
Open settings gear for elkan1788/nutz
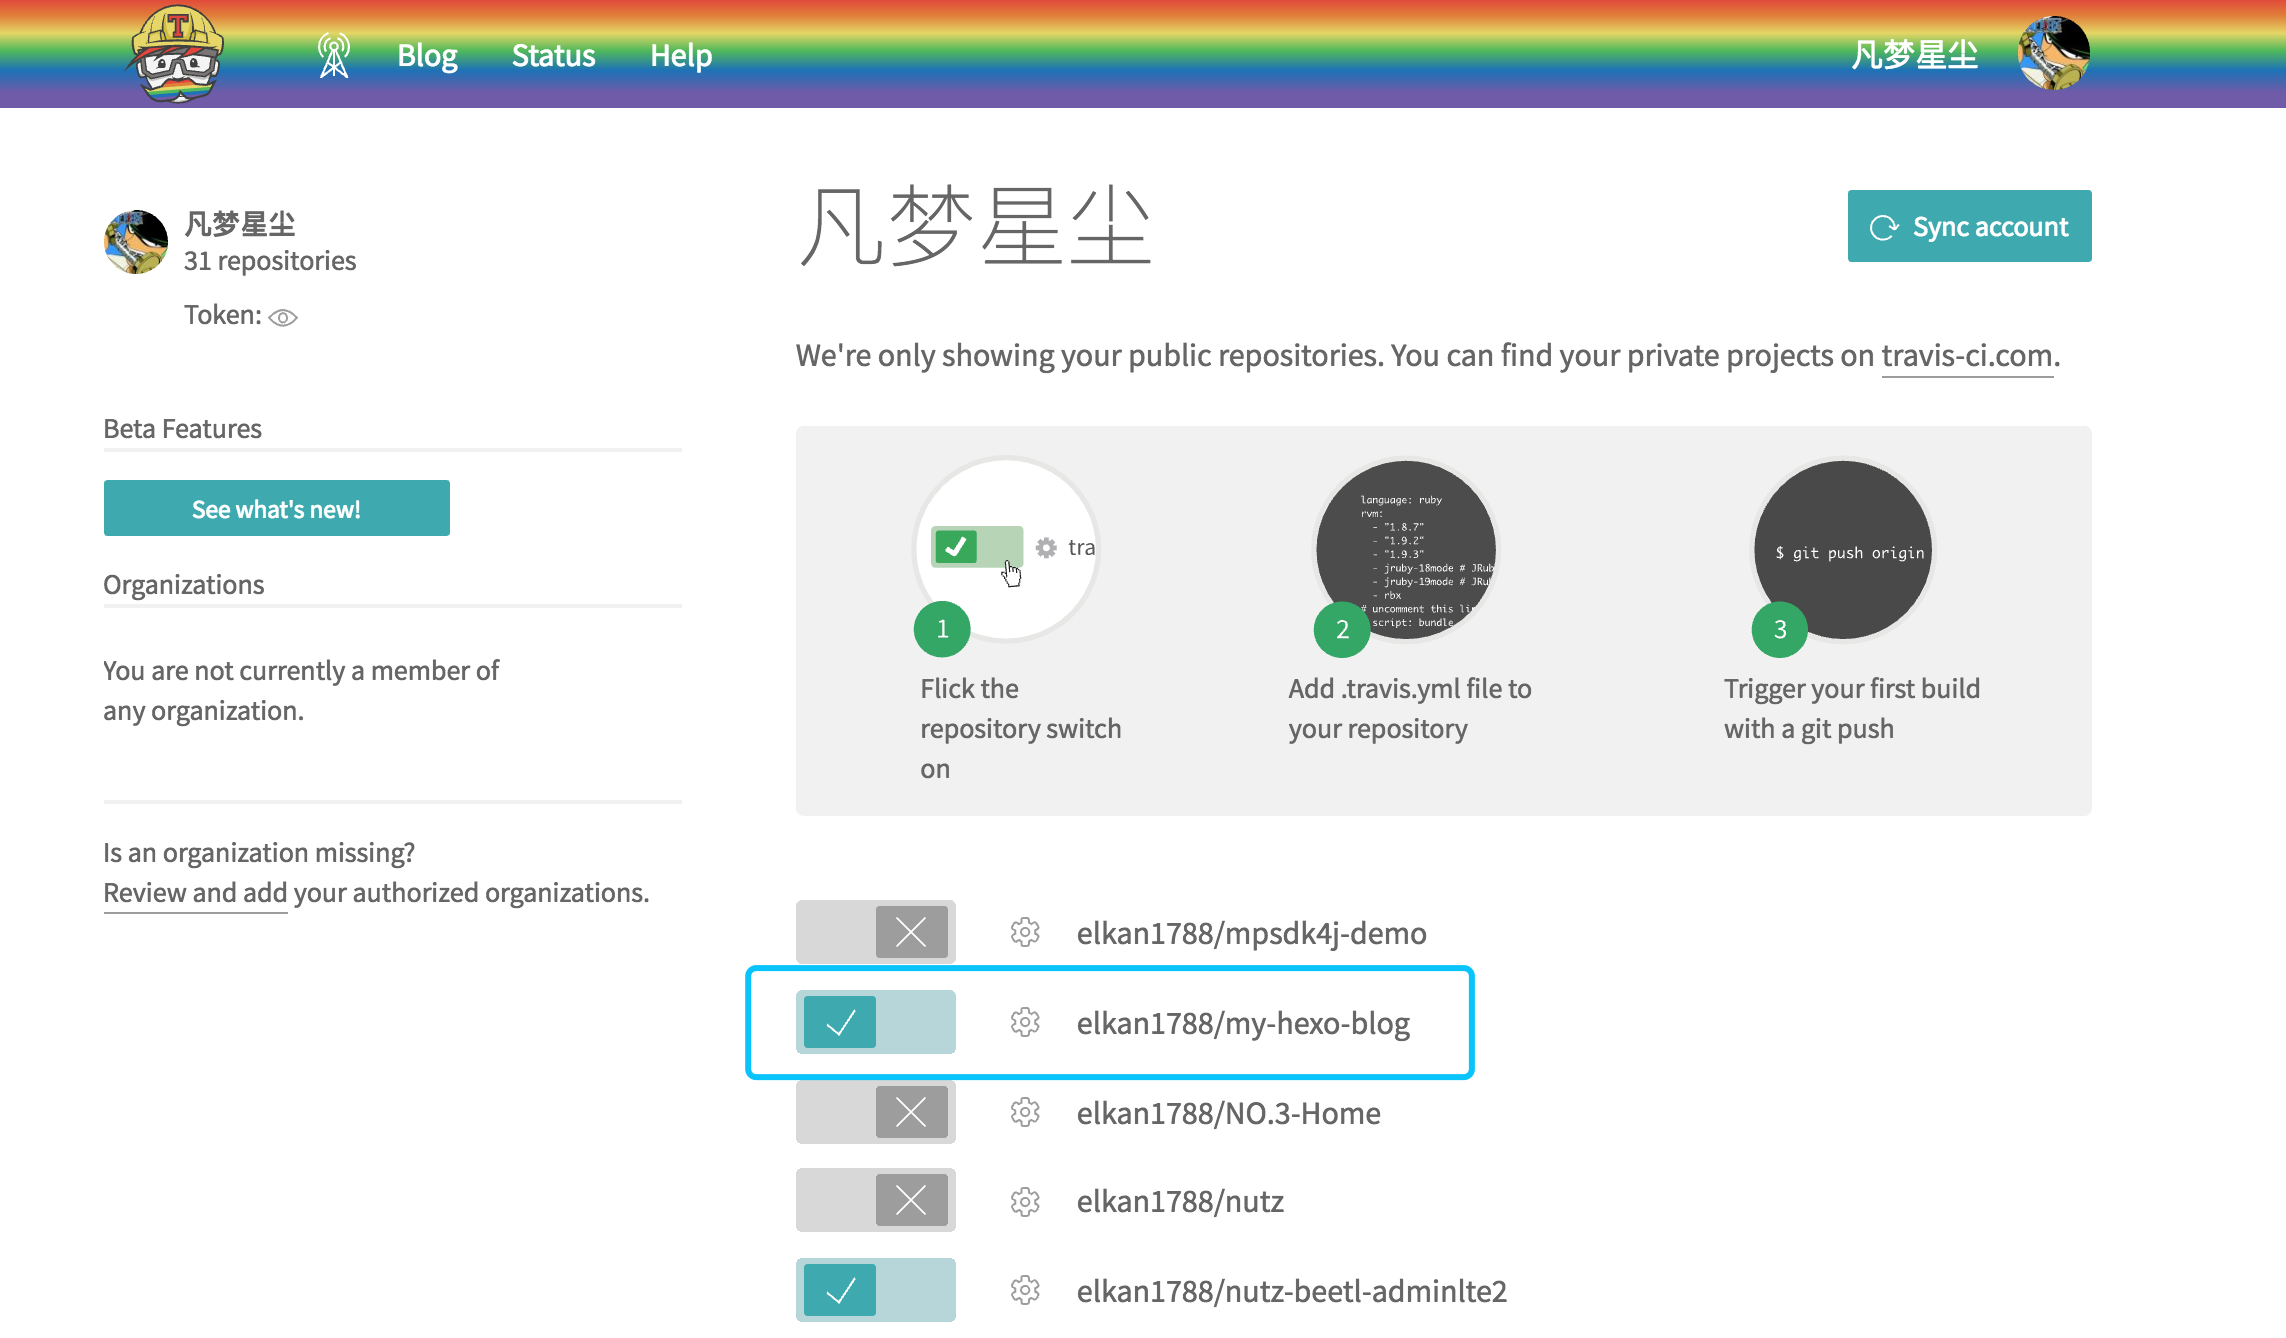(1025, 1201)
